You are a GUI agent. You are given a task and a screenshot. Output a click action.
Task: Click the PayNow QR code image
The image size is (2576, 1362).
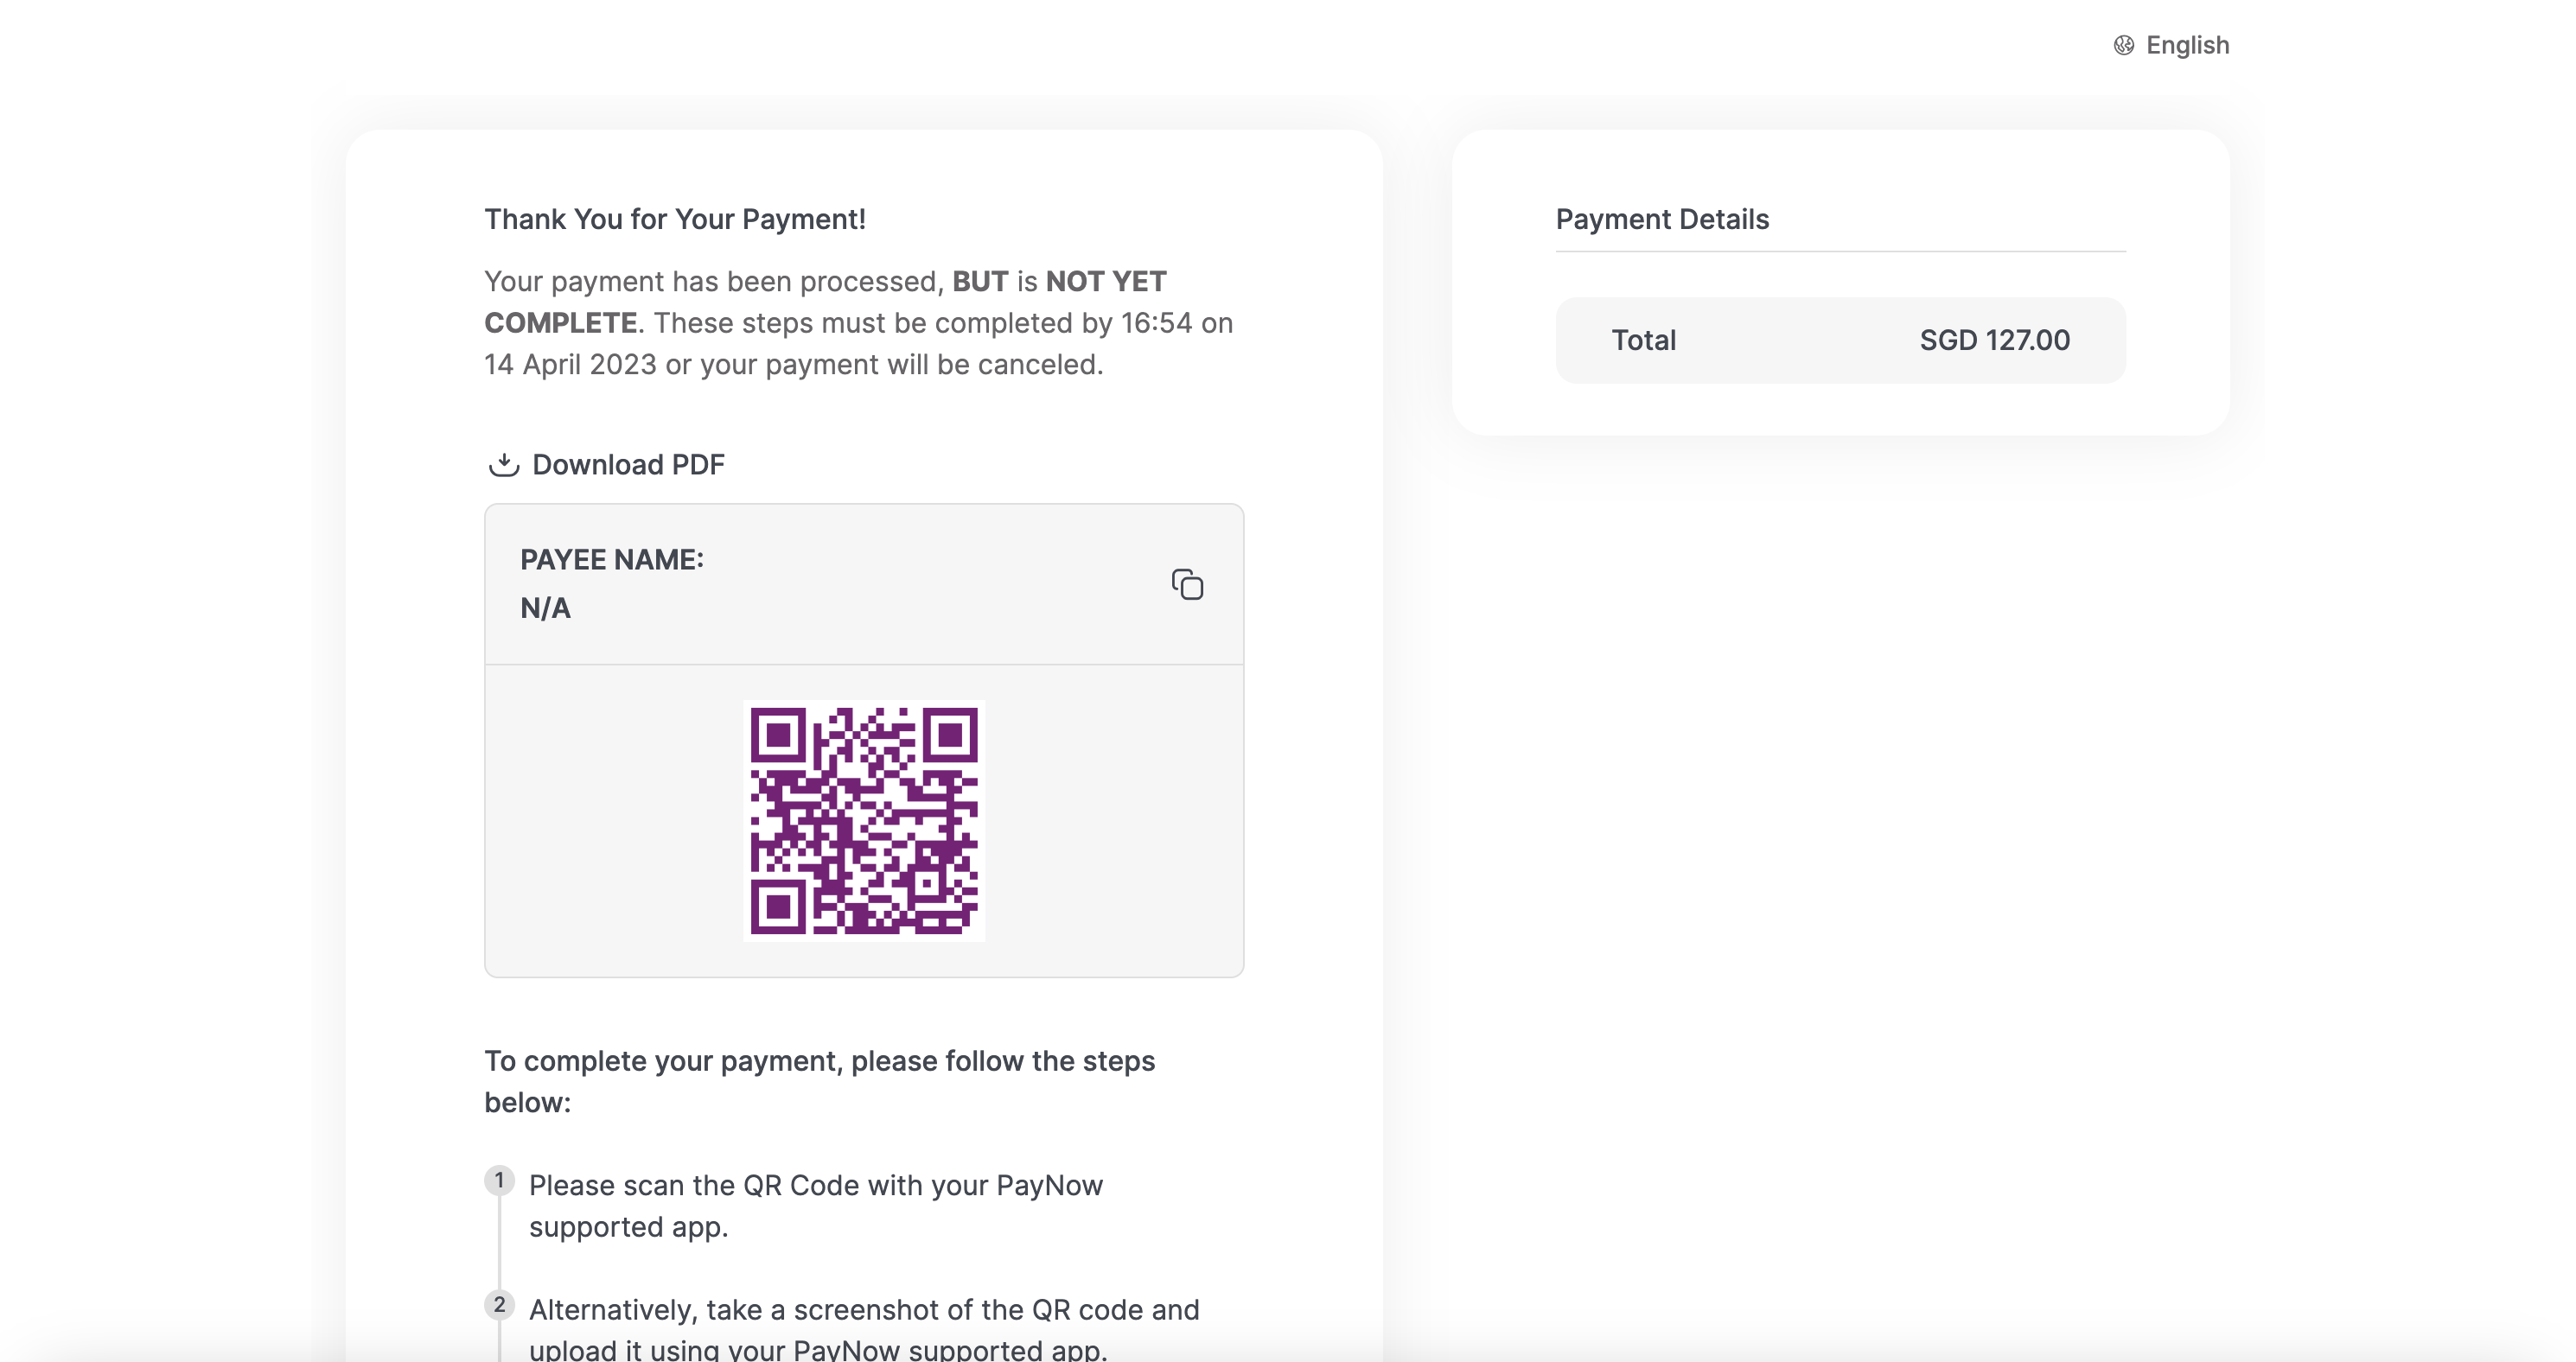pos(864,820)
